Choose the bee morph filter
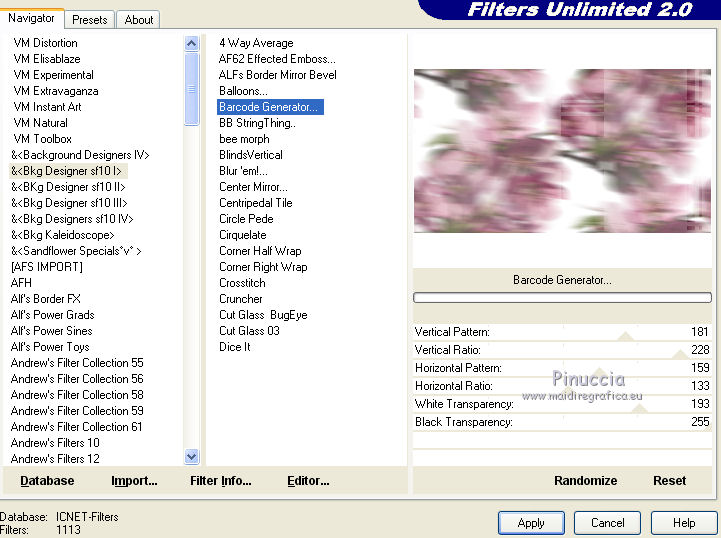Image resolution: width=721 pixels, height=538 pixels. [244, 139]
